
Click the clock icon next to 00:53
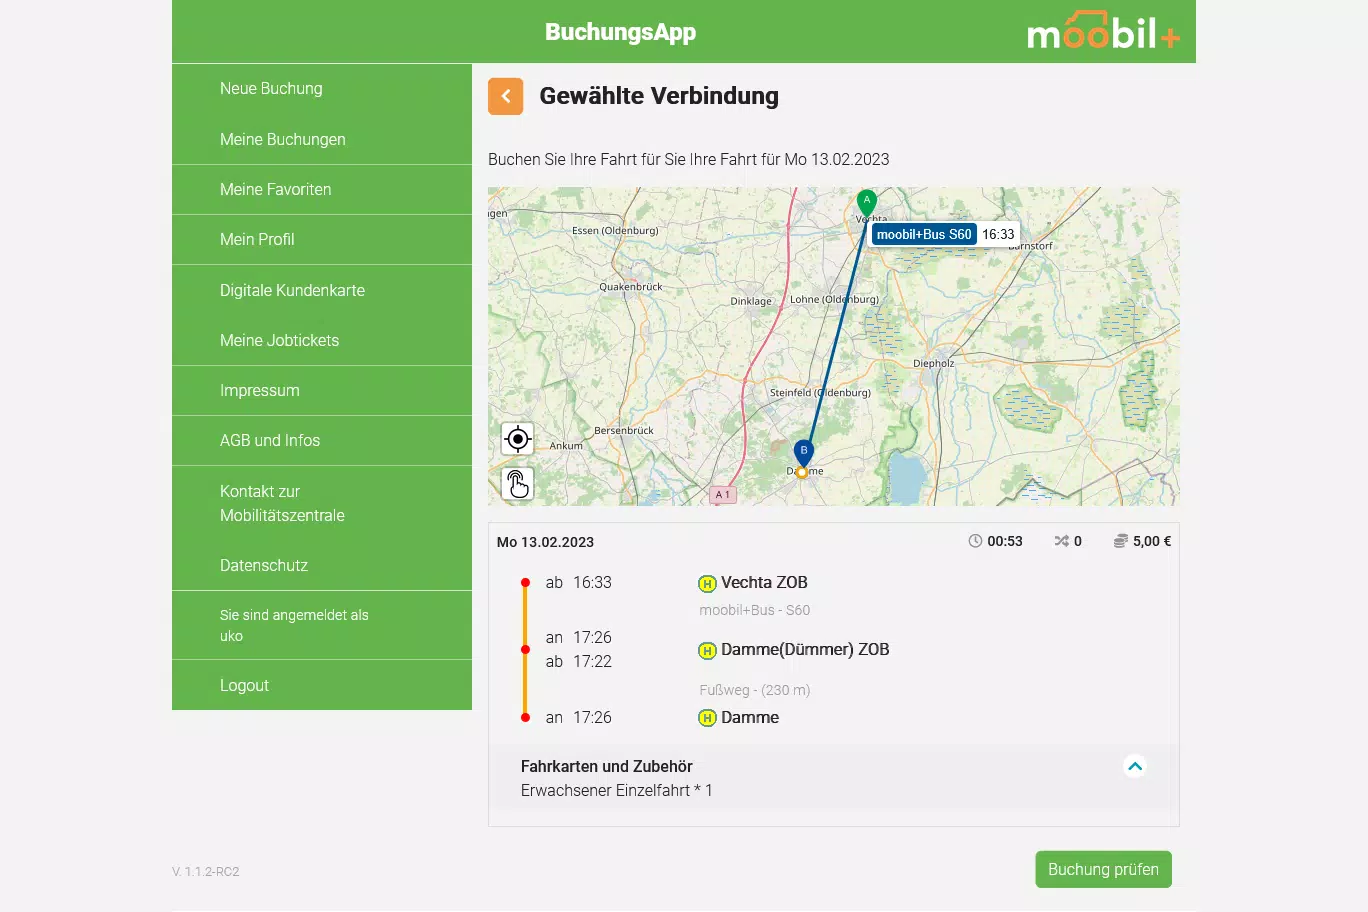point(975,540)
